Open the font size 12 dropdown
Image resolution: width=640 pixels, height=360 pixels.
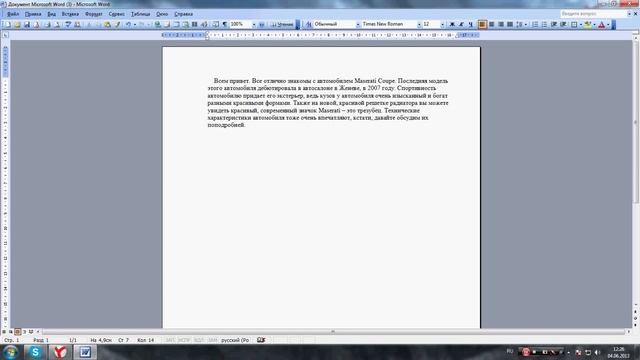[442, 24]
